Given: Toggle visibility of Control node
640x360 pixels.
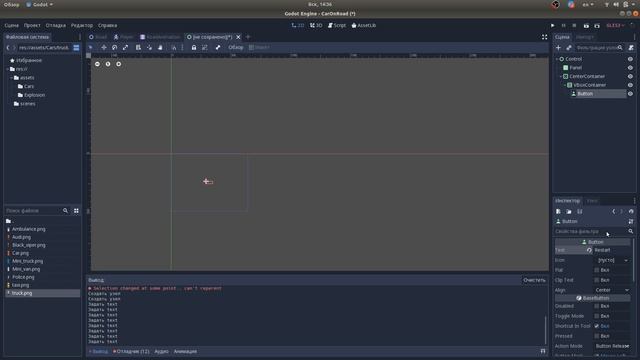Looking at the screenshot, I should (630, 59).
